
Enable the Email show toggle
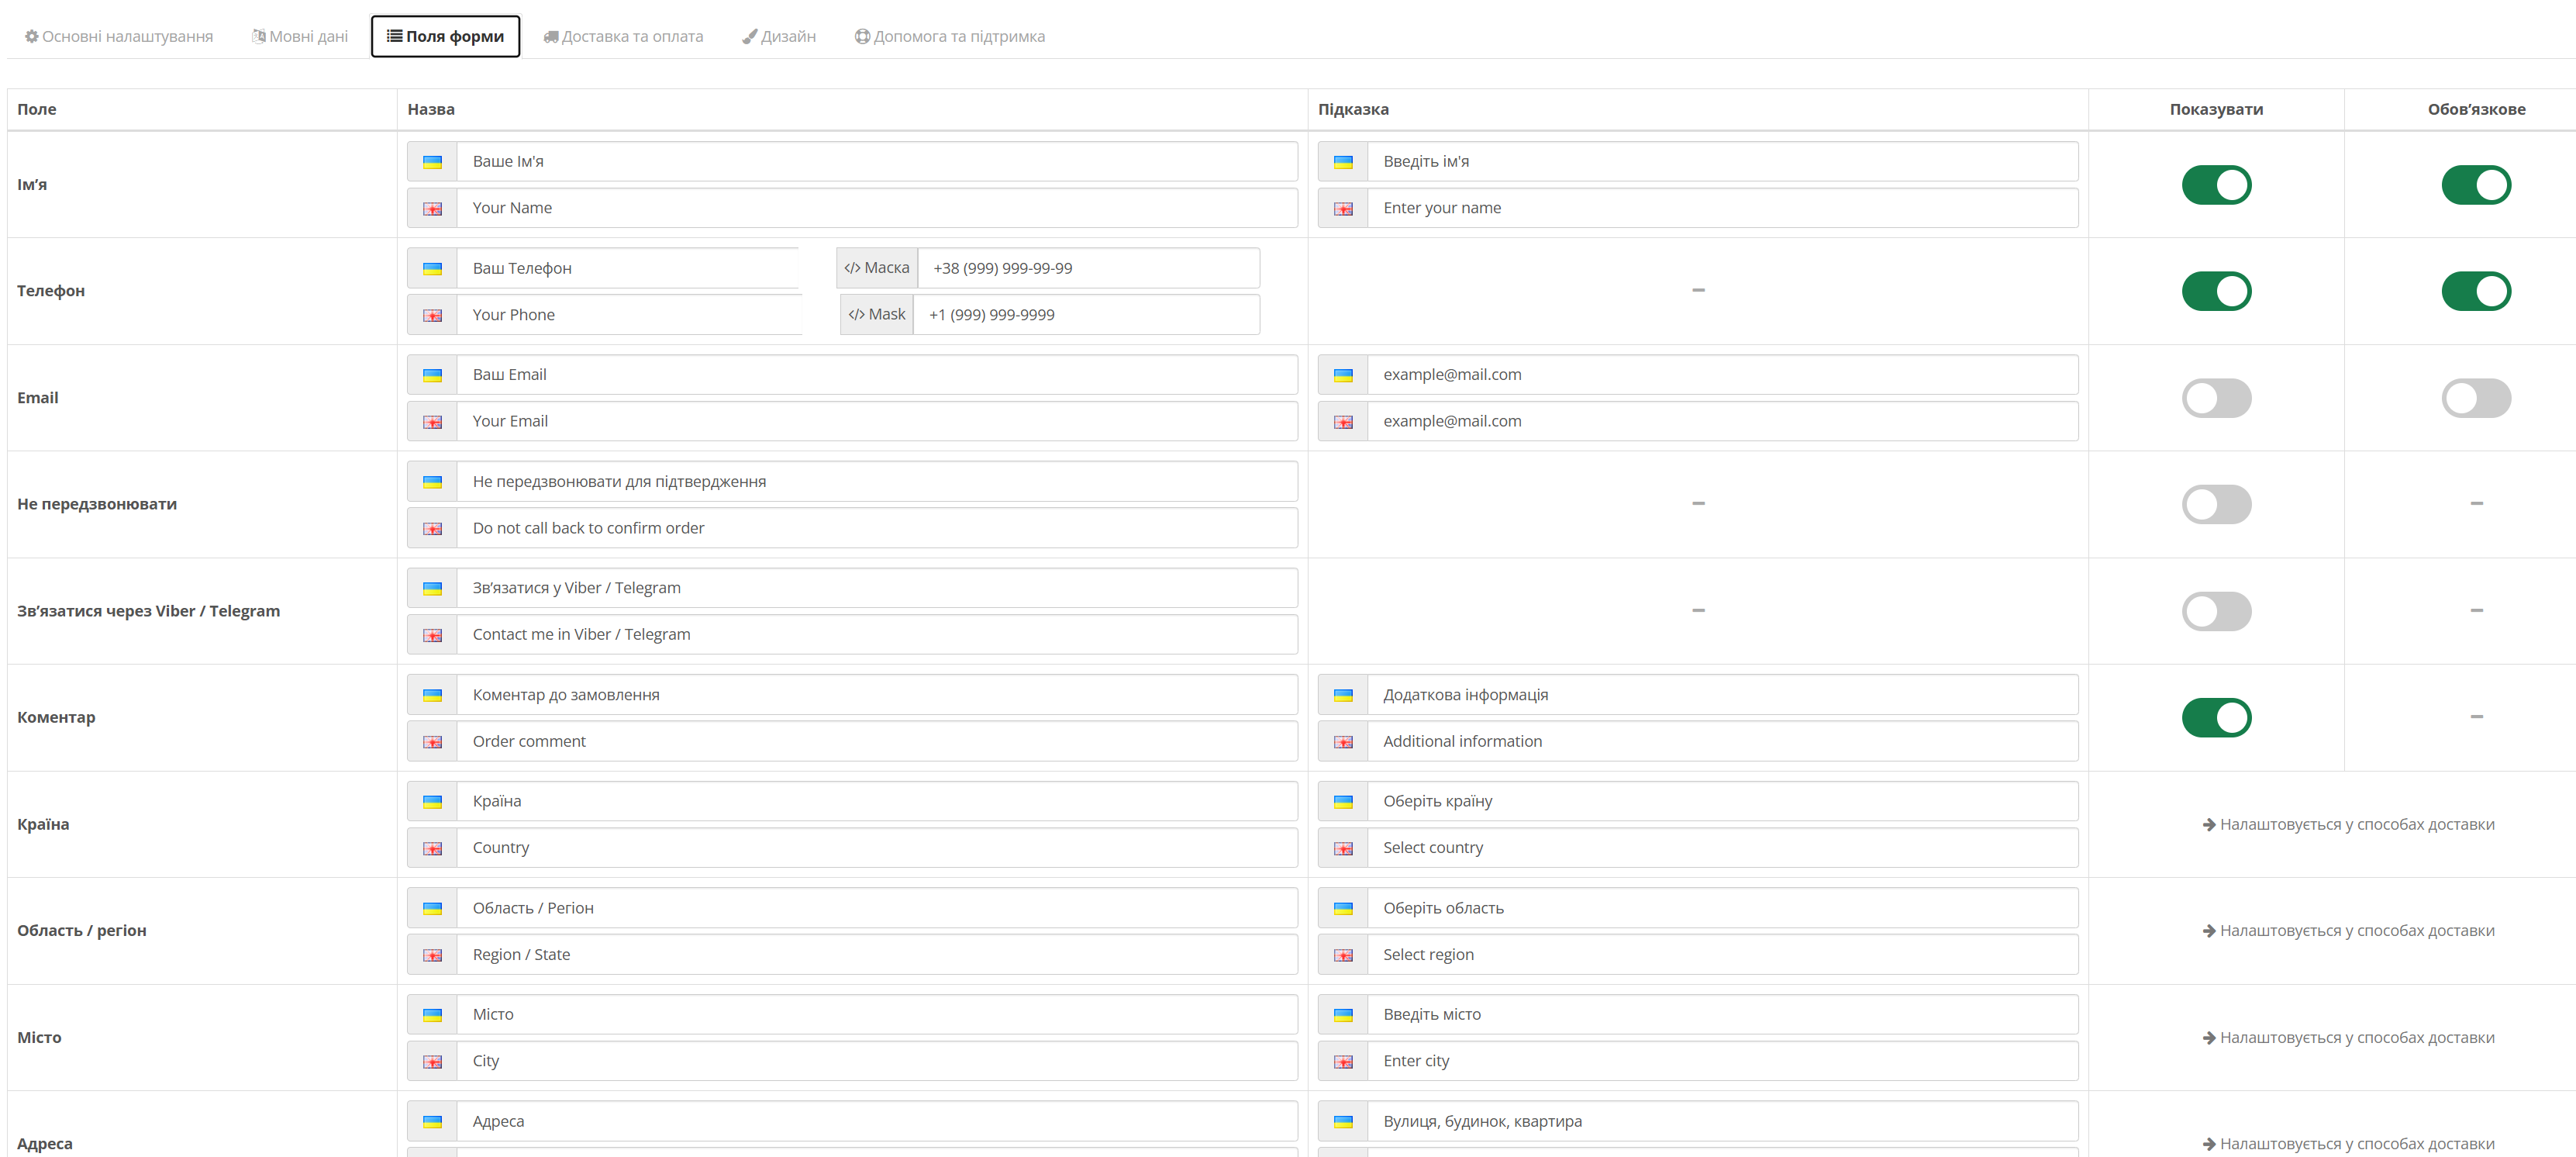pyautogui.click(x=2216, y=398)
